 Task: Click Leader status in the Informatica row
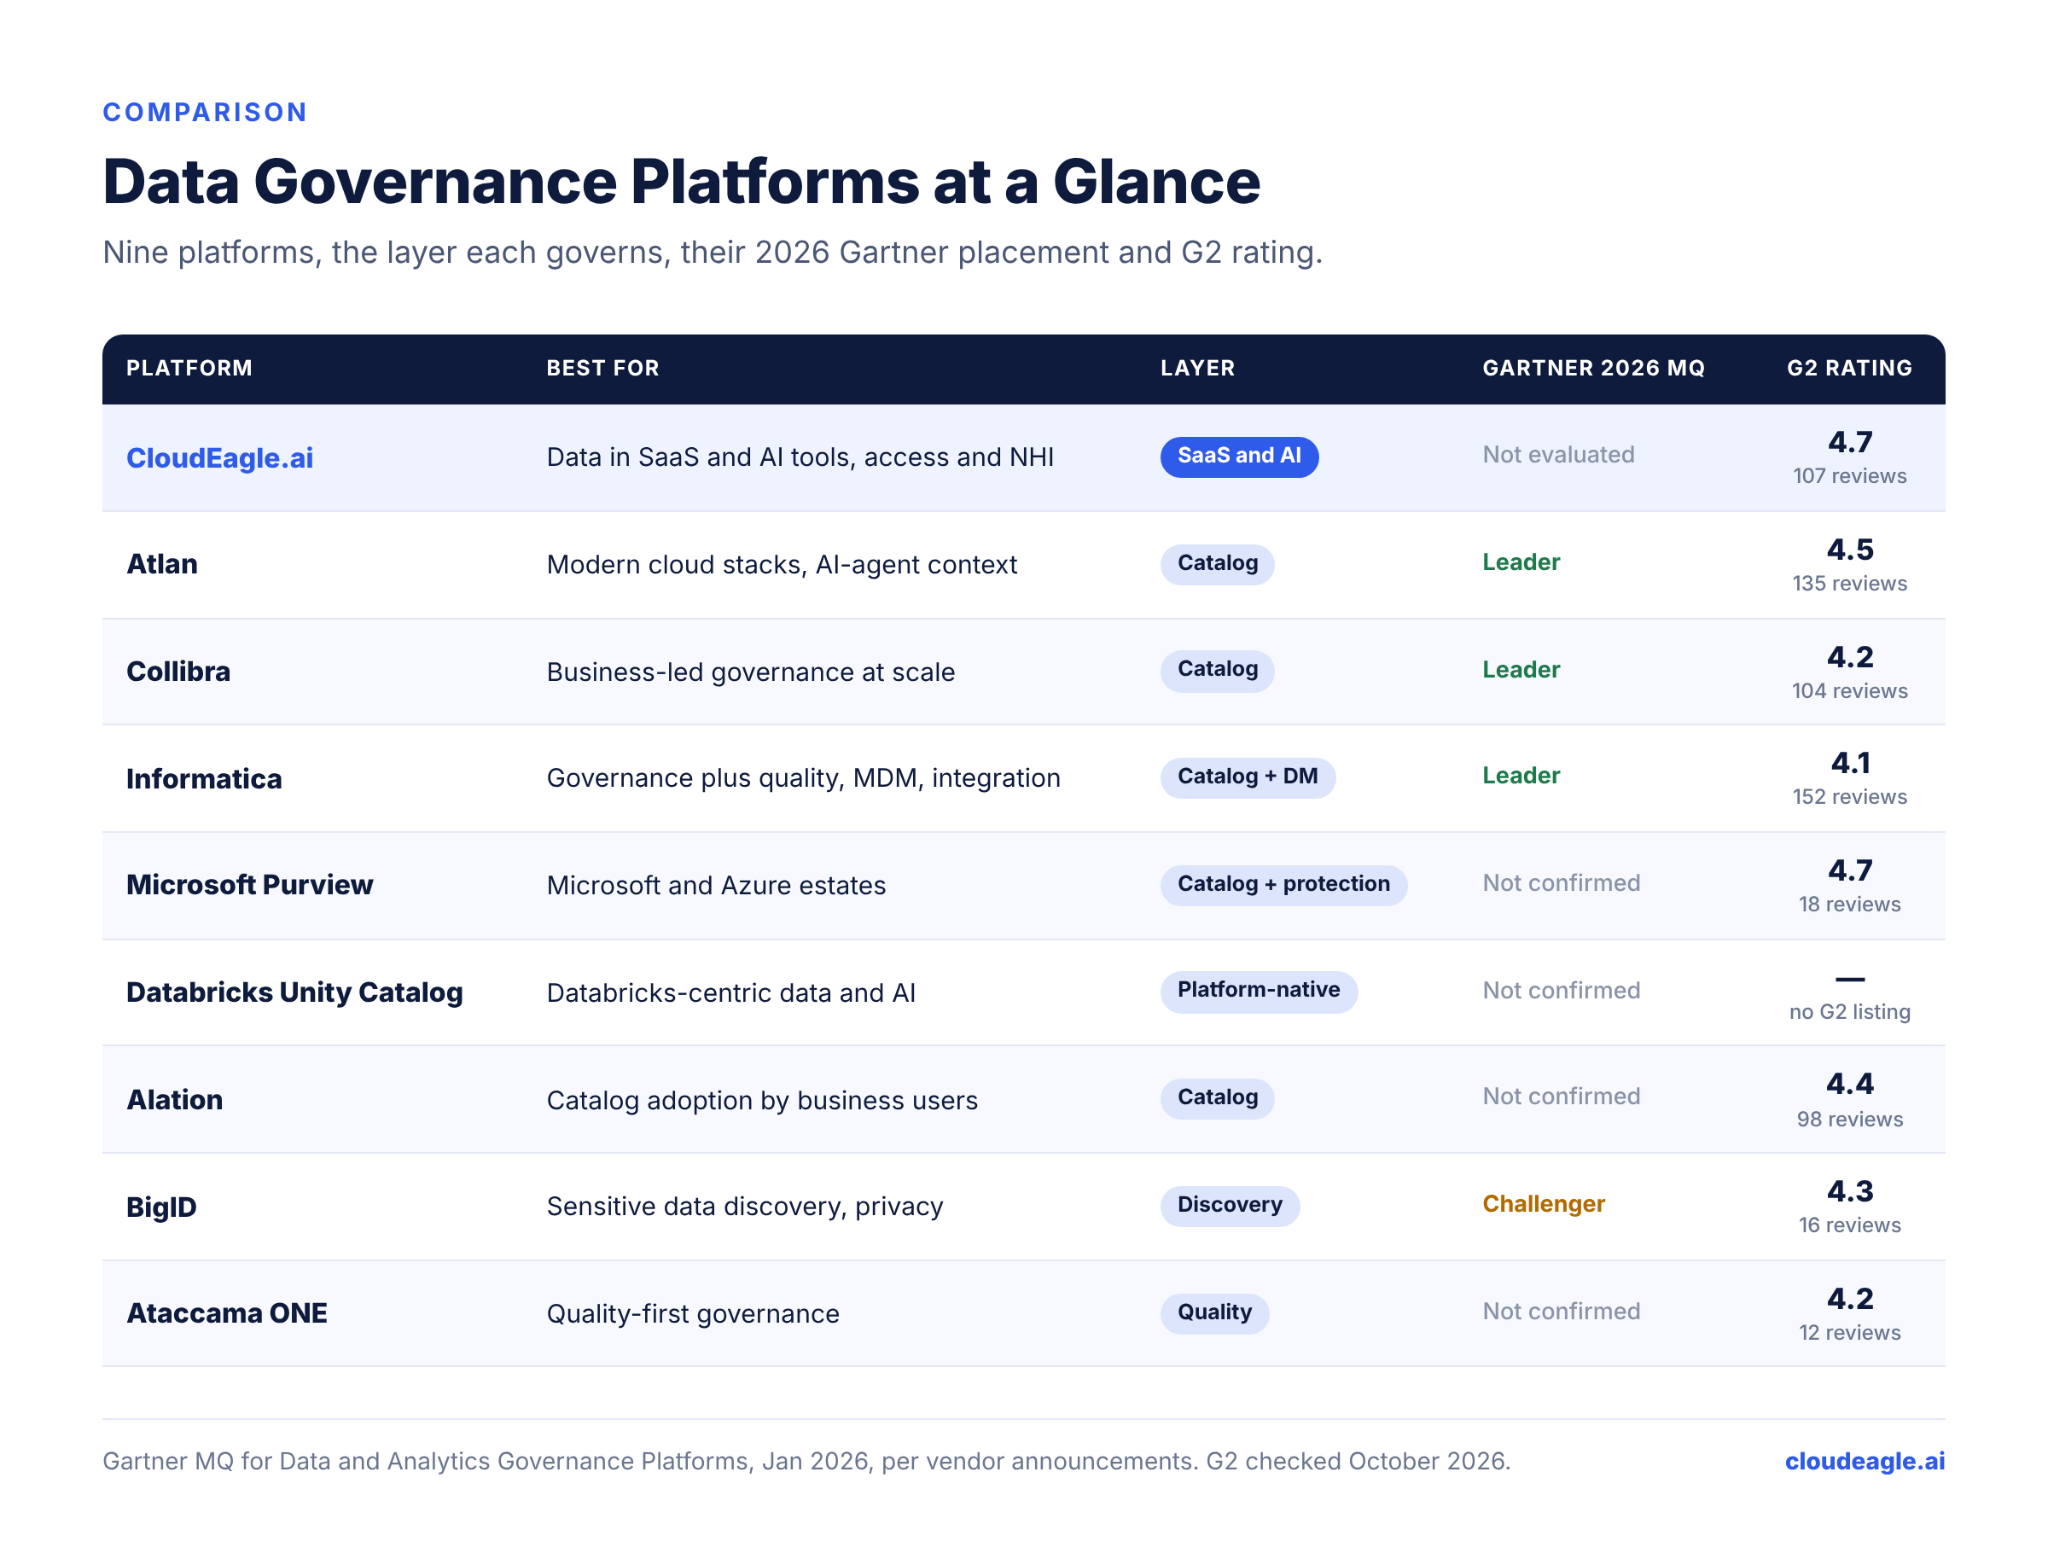click(x=1521, y=775)
